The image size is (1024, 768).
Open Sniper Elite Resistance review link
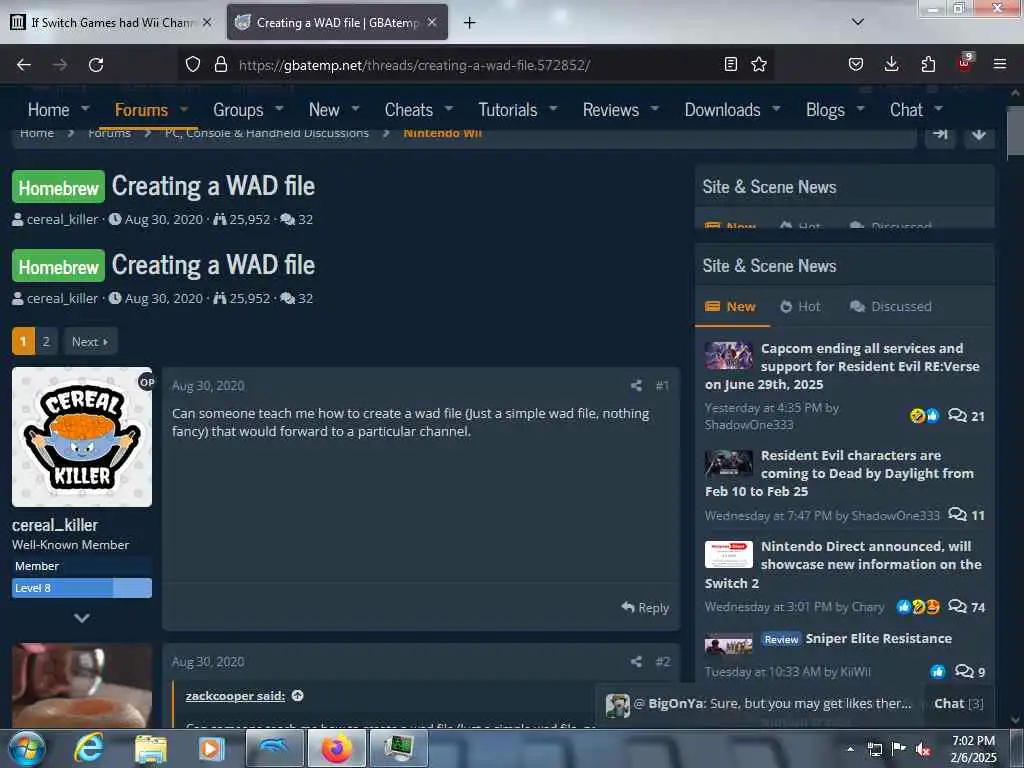pos(878,639)
